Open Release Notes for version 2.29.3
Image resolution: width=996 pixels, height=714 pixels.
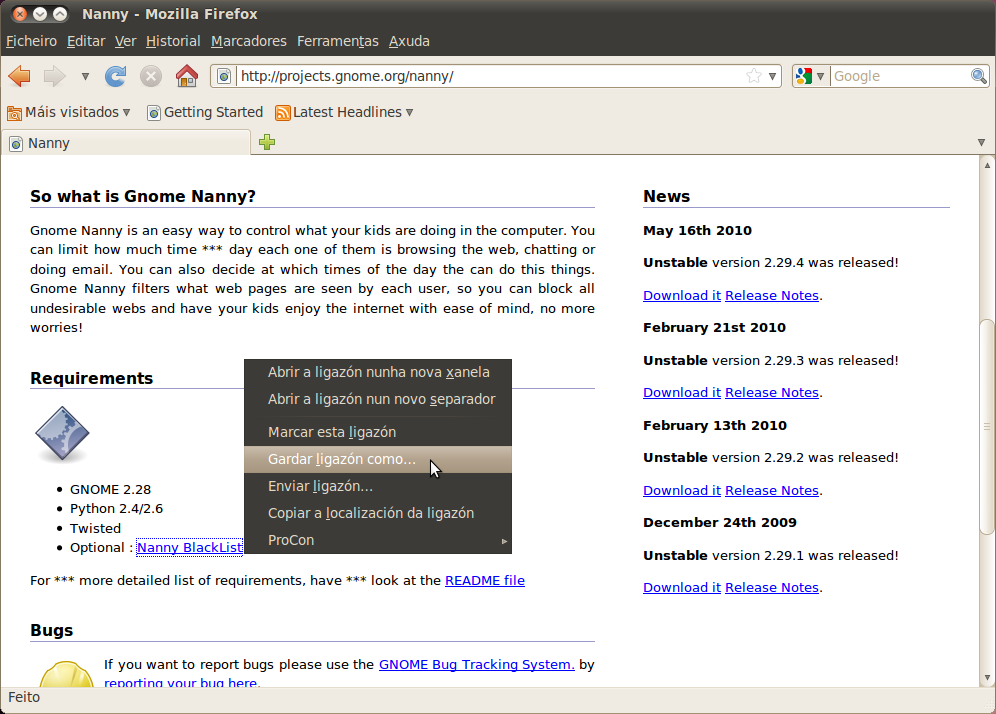pos(772,393)
